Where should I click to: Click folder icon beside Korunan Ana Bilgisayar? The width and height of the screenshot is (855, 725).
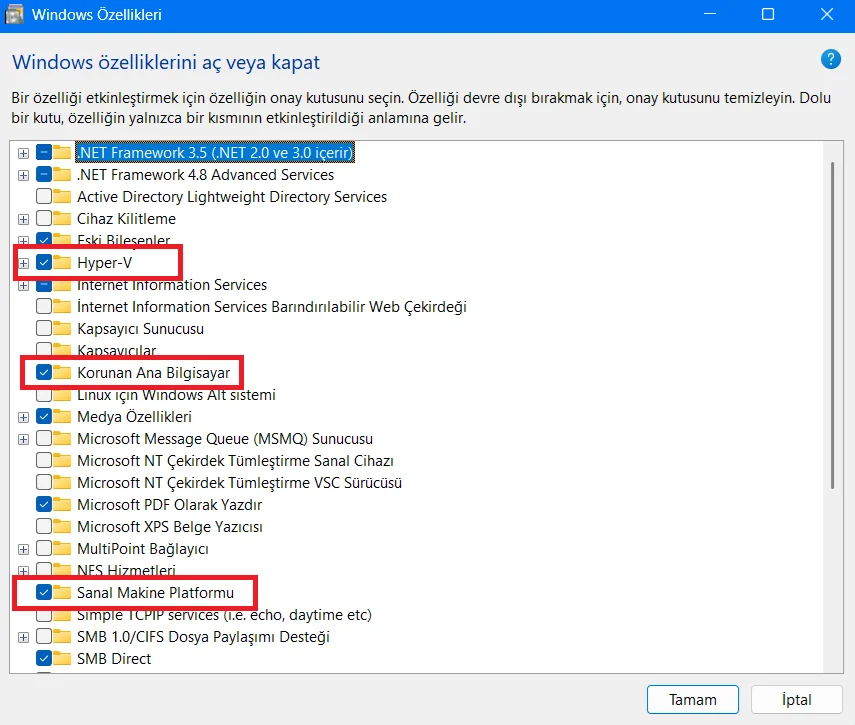pos(62,373)
